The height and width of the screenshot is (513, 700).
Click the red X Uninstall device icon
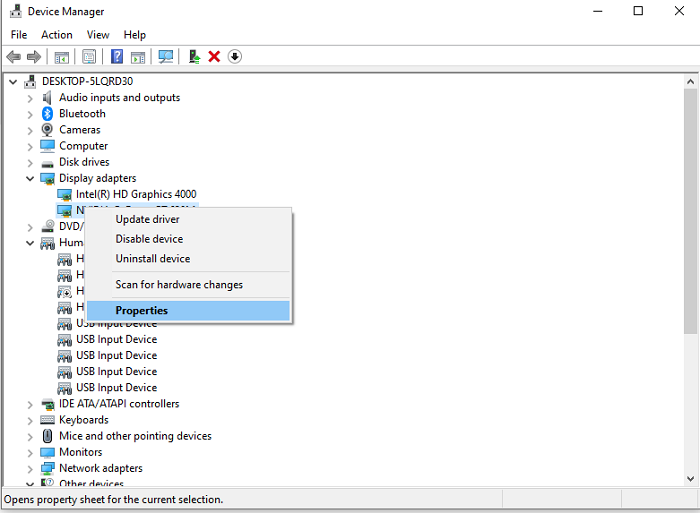click(214, 57)
